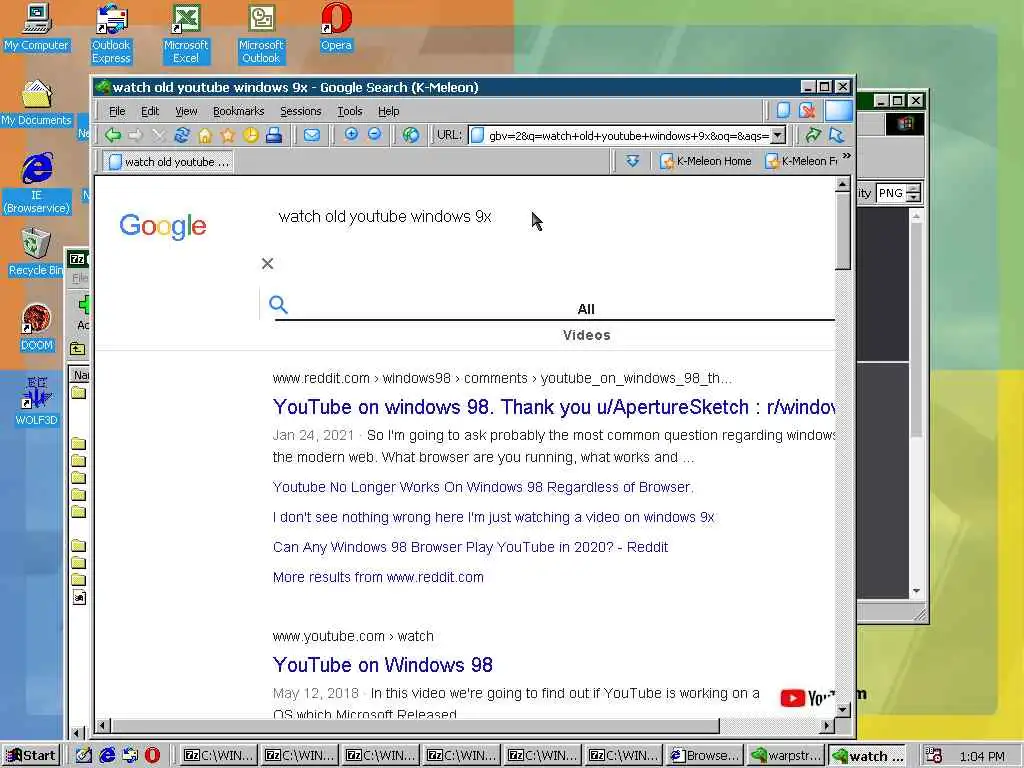Select the 'watch old youtube ...' browser tab
The width and height of the screenshot is (1024, 768).
[x=168, y=161]
